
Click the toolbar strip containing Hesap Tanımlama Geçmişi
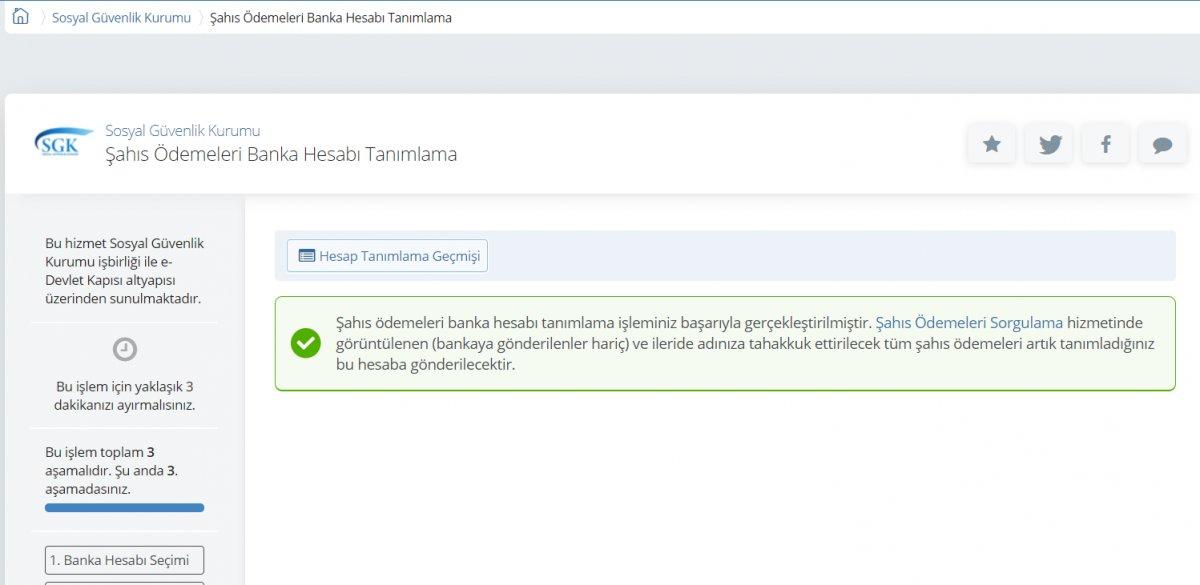(725, 255)
